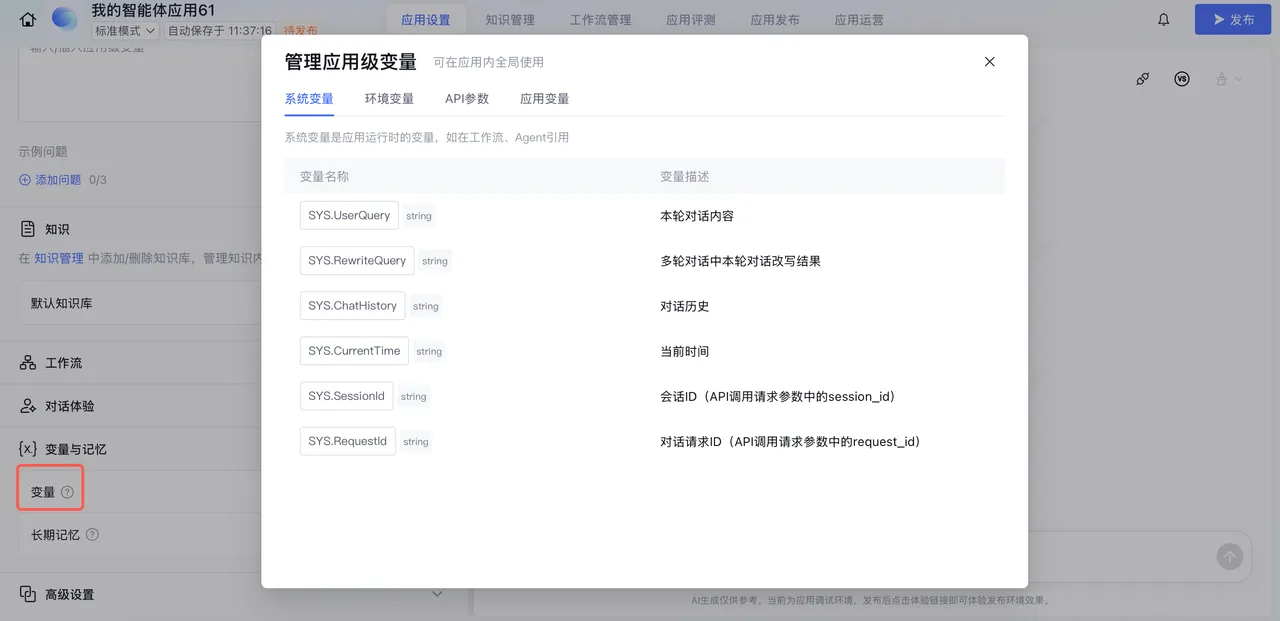This screenshot has width=1280, height=621.
Task: Open 应用发布 top tab
Action: [x=775, y=20]
